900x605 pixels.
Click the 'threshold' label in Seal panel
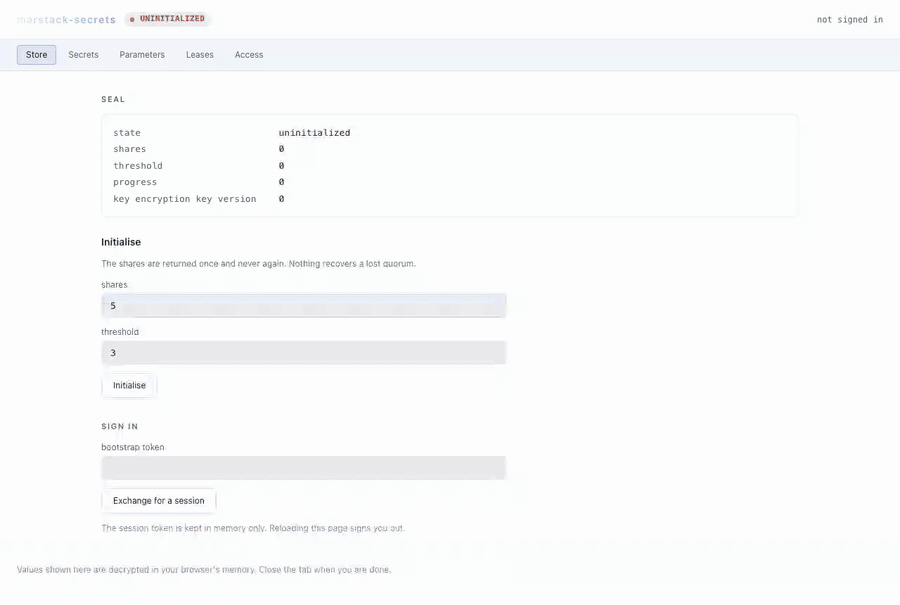pyautogui.click(x=138, y=165)
